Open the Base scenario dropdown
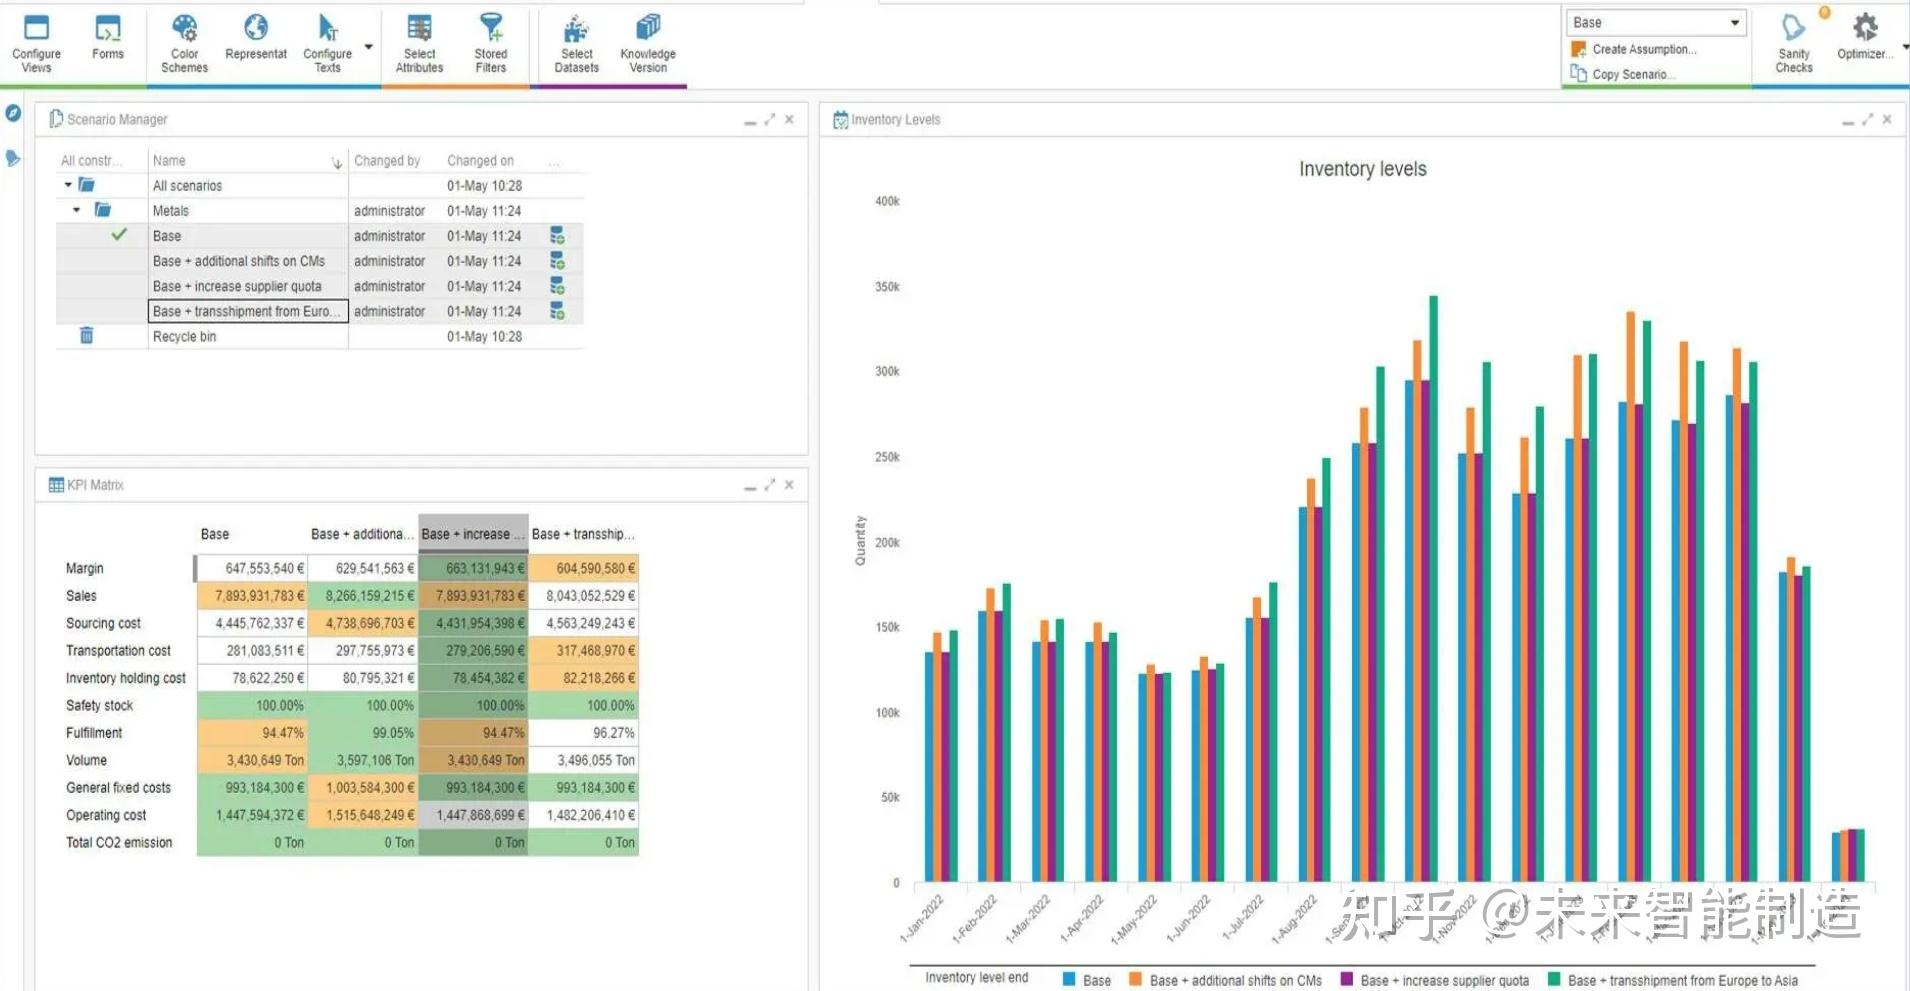 coord(1734,23)
